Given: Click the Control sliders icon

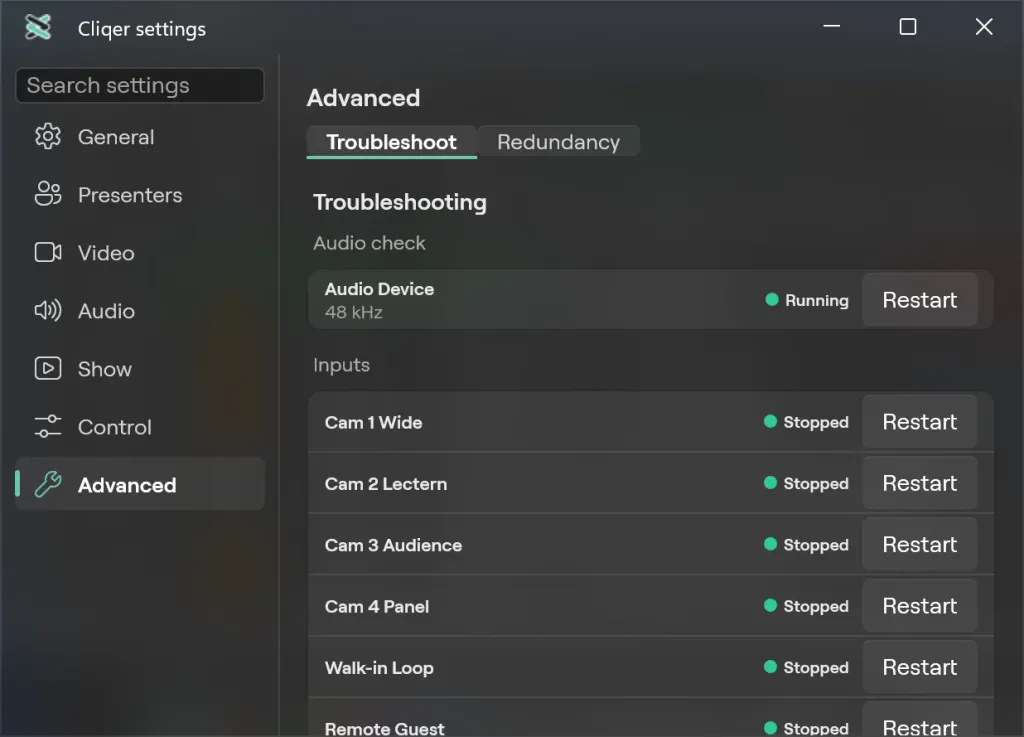Looking at the screenshot, I should [x=48, y=426].
